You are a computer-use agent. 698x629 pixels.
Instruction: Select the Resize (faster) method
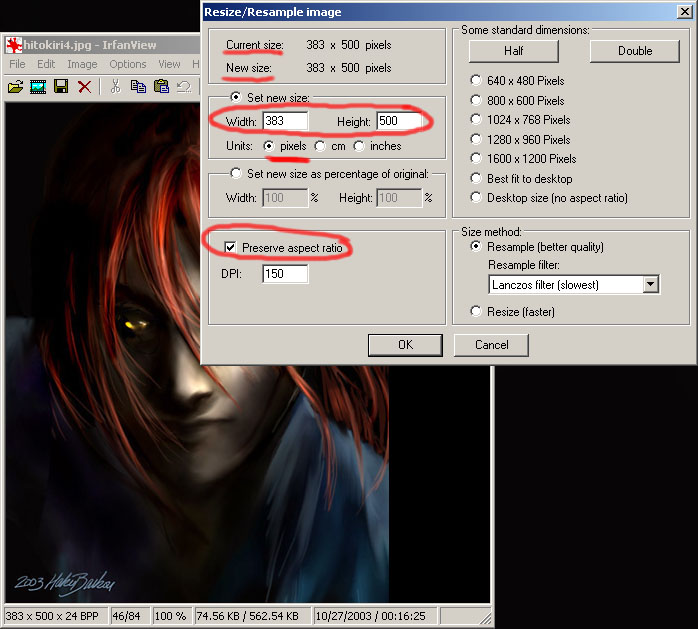476,312
